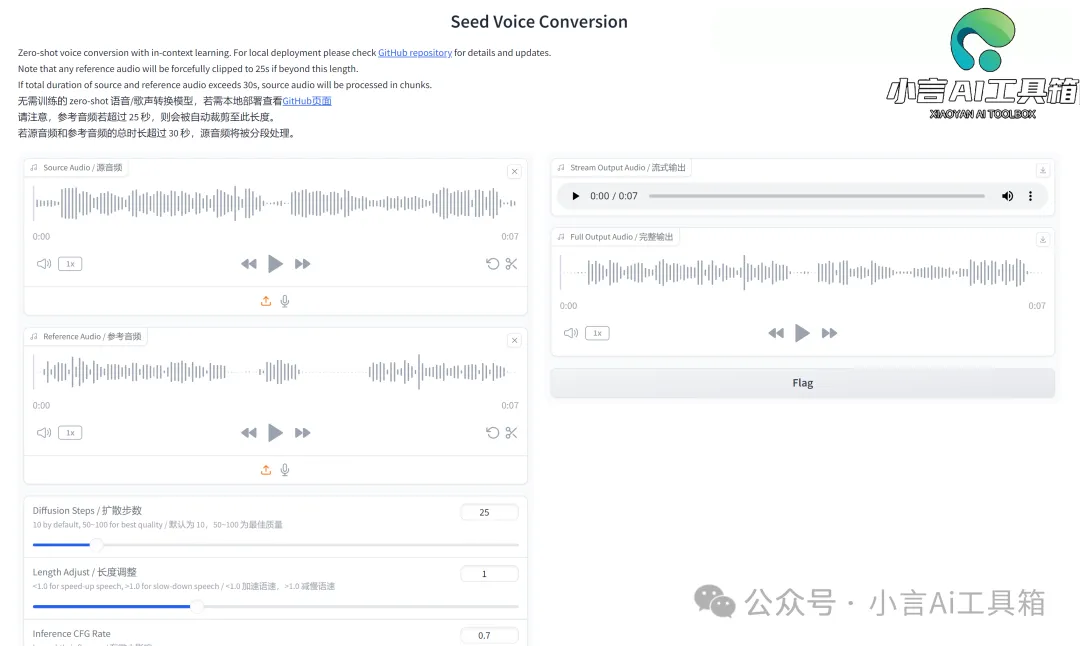Screen dimensions: 1080x646
Task: Focus the Diffusion Steps value field
Action: 489,512
